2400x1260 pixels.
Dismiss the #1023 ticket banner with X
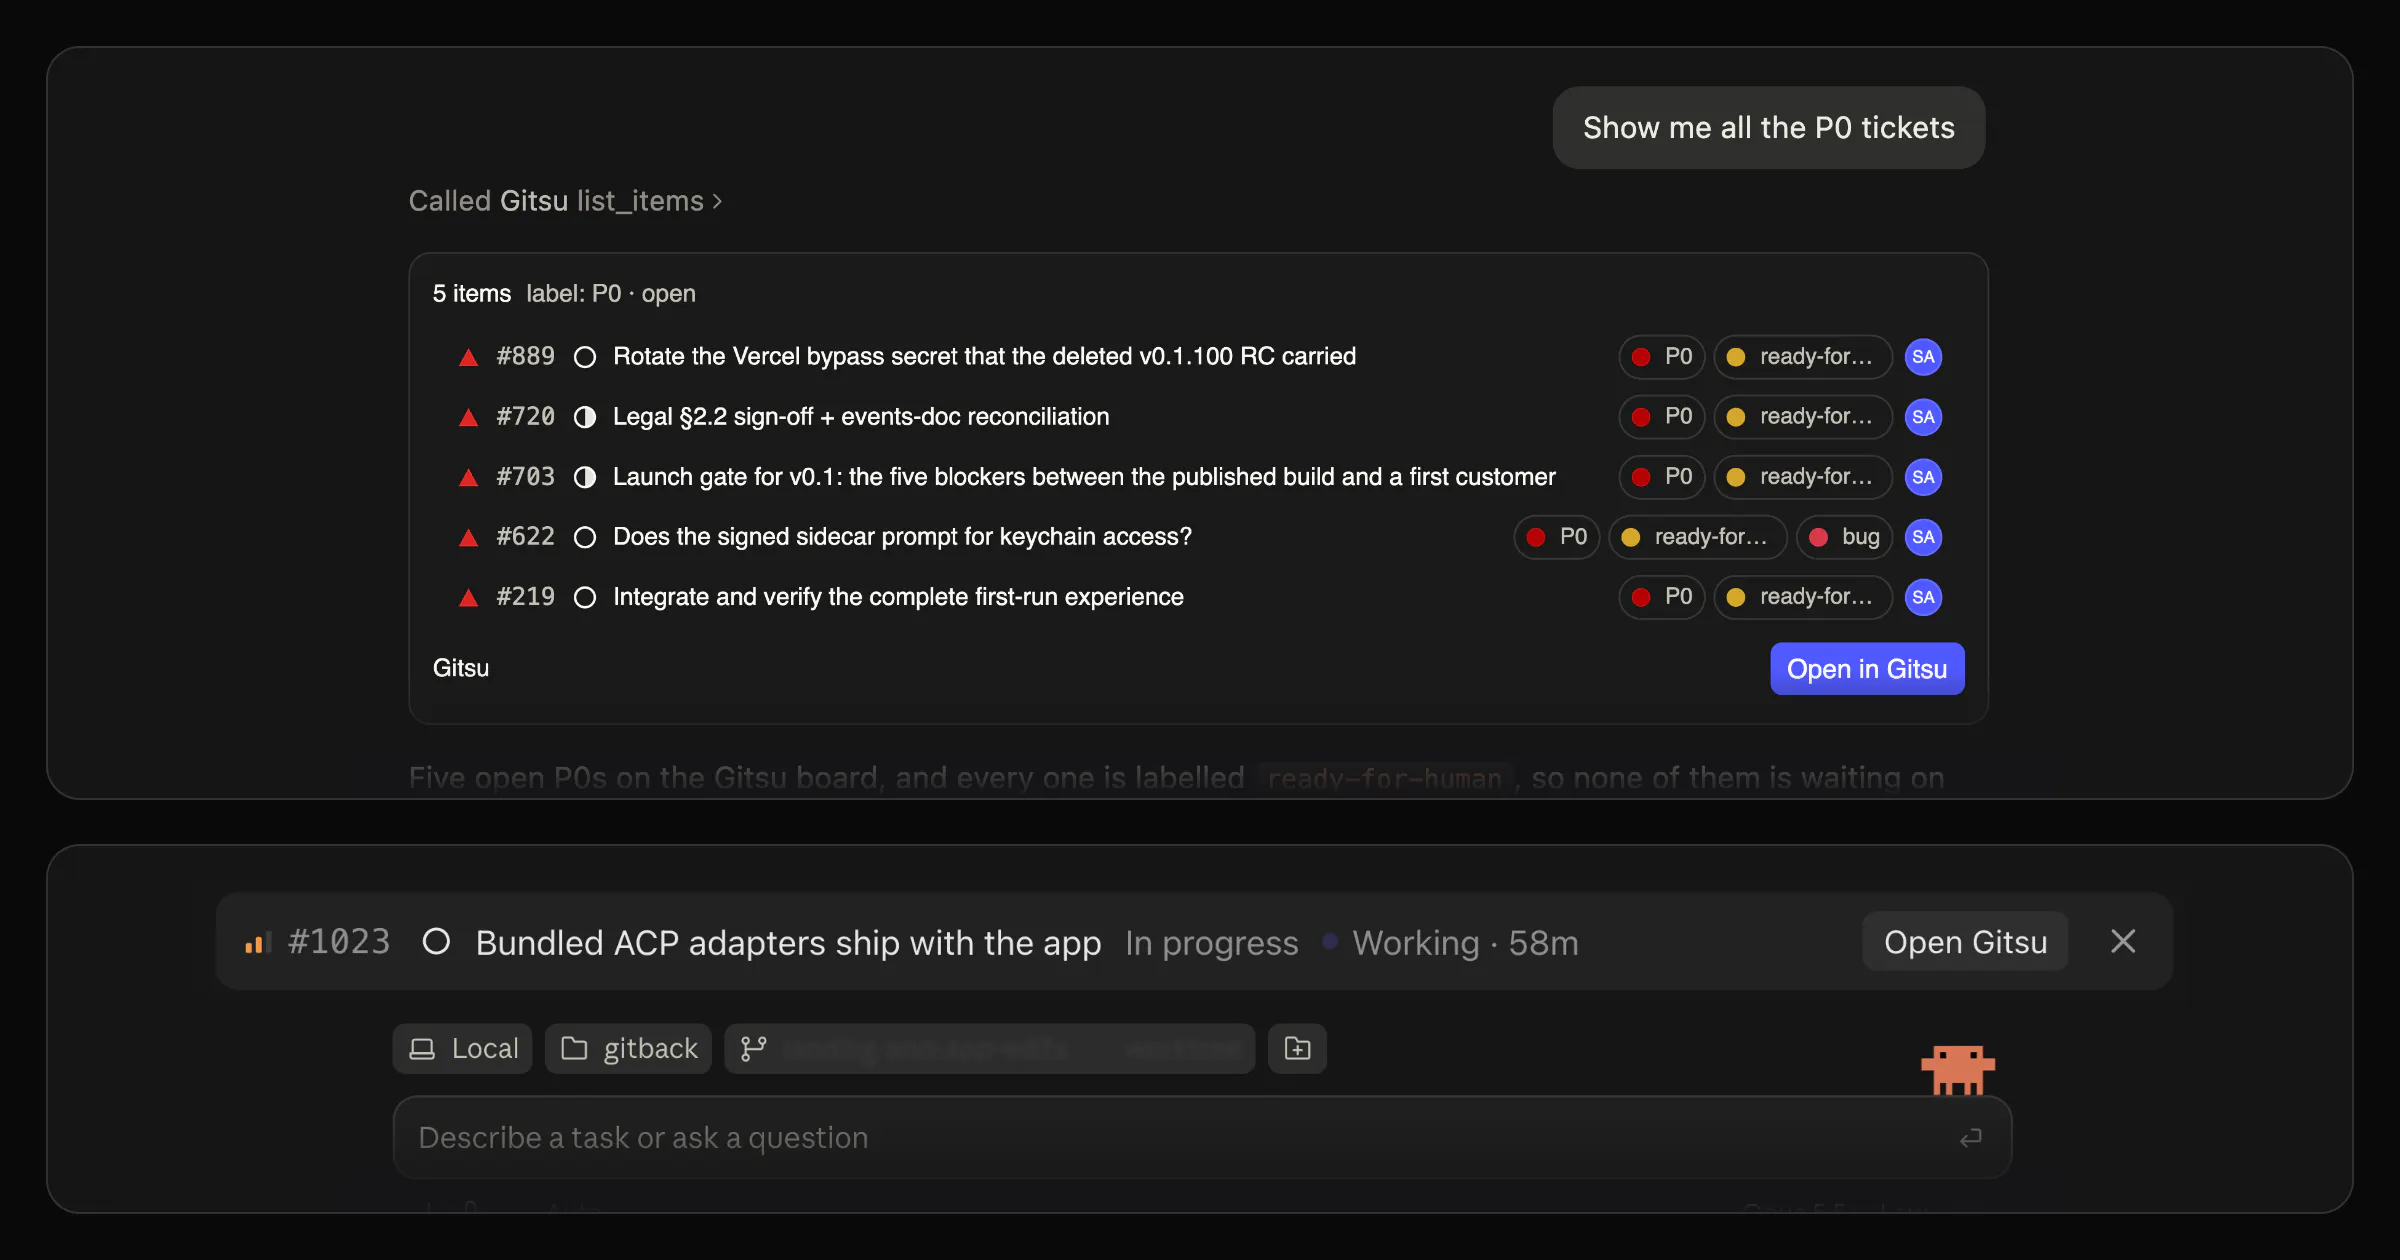[2123, 942]
